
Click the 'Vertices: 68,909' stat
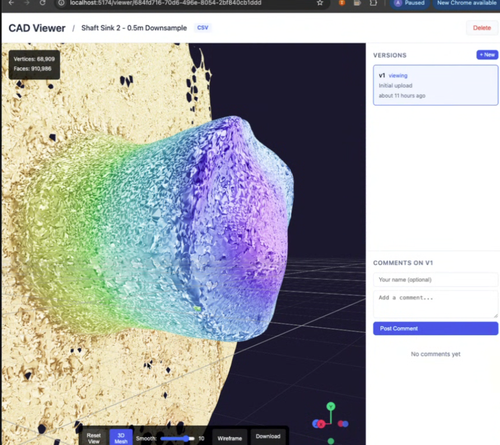(x=34, y=59)
